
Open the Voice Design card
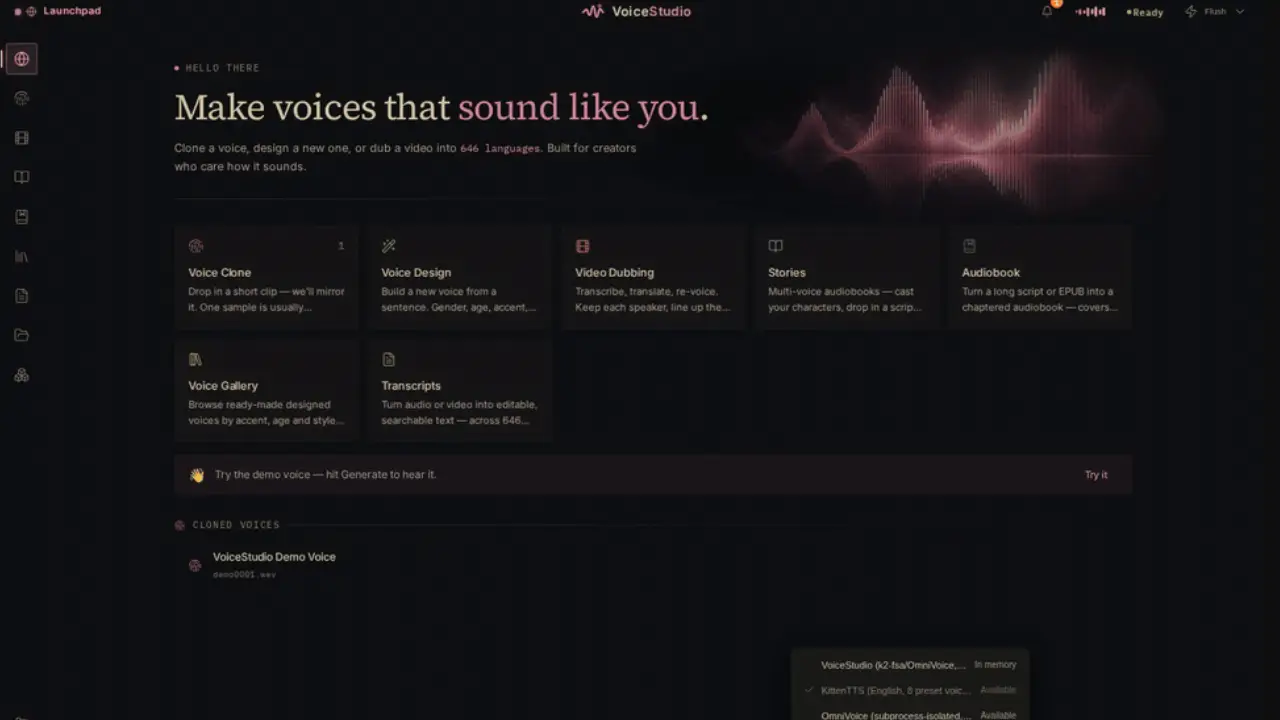click(459, 276)
